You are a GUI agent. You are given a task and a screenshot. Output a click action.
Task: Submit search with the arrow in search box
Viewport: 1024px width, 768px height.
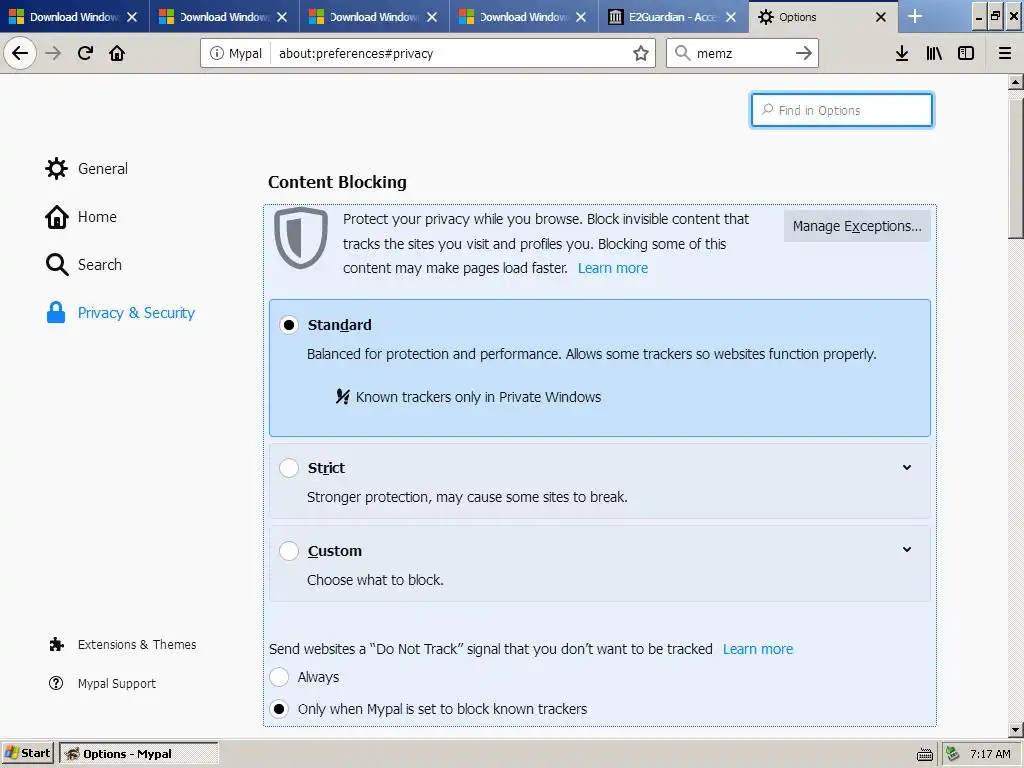click(804, 54)
